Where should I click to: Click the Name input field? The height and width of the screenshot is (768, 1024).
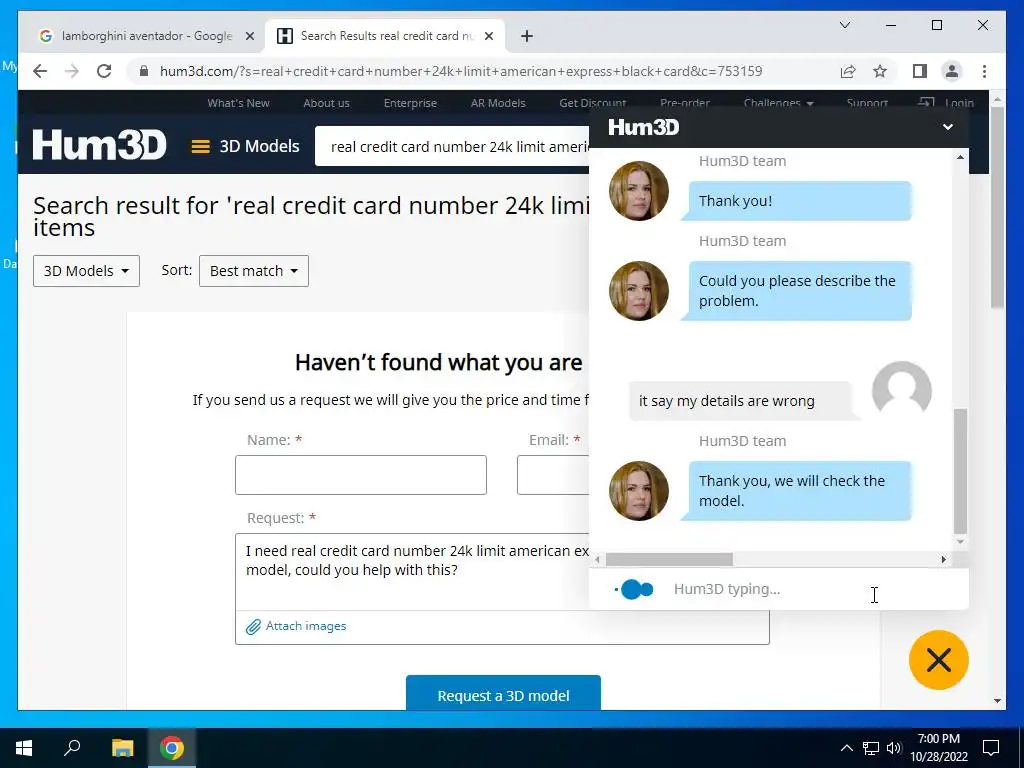tap(360, 475)
